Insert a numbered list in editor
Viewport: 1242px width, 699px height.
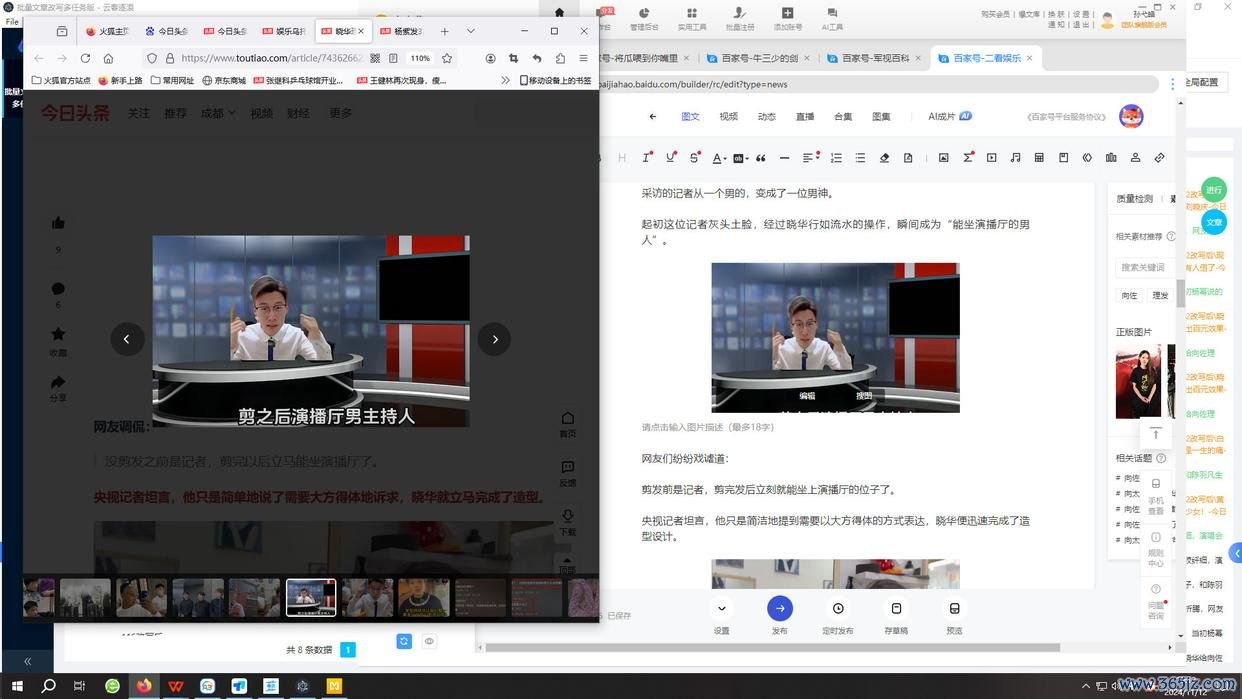click(836, 158)
